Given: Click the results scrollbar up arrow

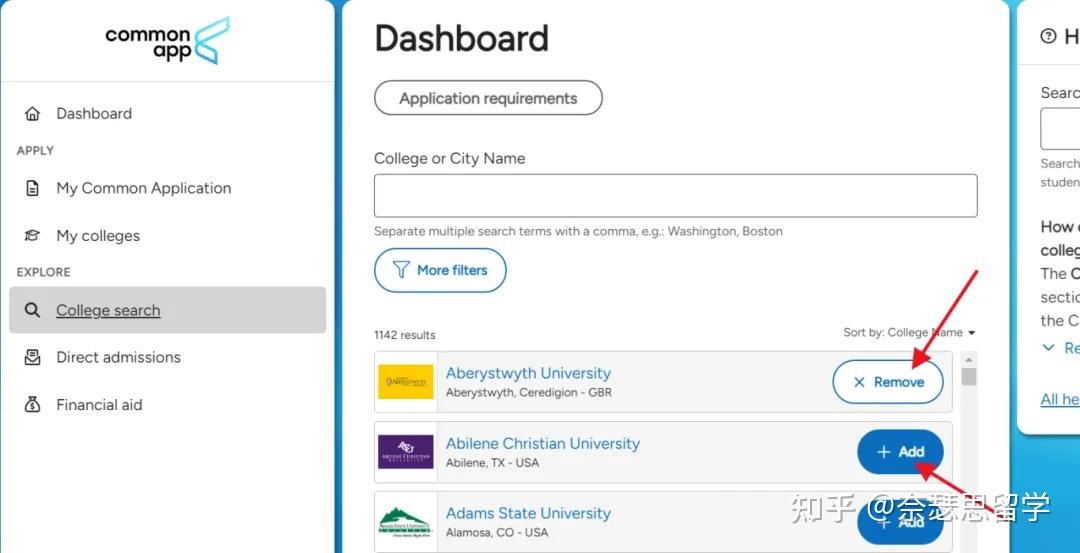Looking at the screenshot, I should coord(969,360).
